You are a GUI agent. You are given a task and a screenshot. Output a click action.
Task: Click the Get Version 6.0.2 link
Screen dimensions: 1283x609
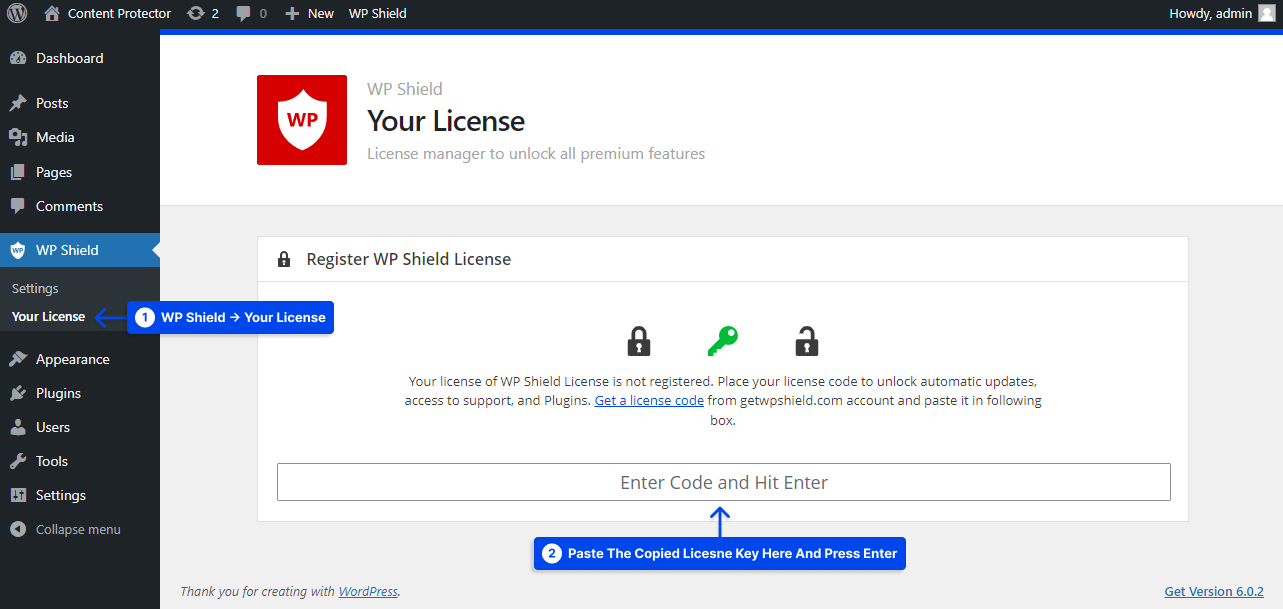point(1214,591)
